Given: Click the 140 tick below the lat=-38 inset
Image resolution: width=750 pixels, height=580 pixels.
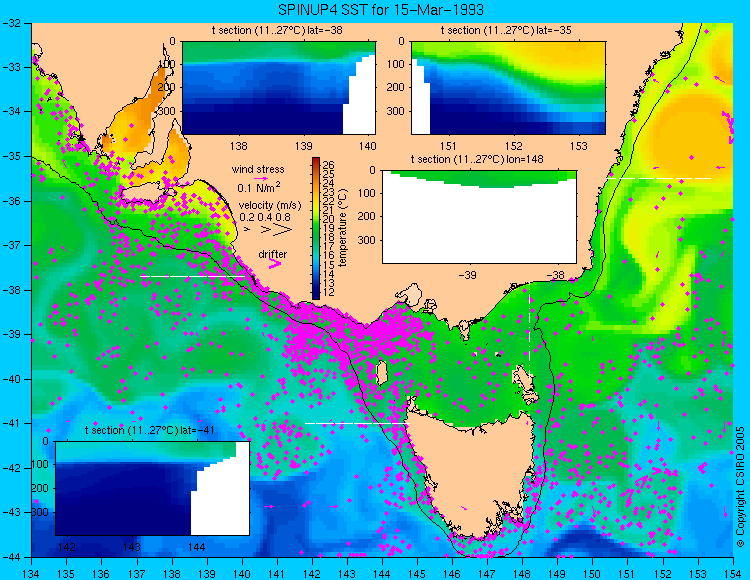Looking at the screenshot, I should click(367, 146).
